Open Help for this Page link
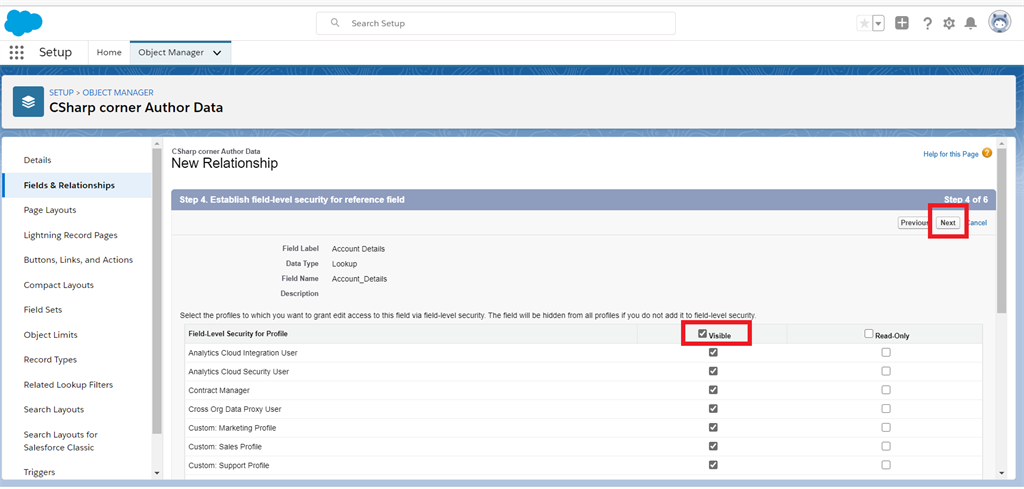 (950, 154)
